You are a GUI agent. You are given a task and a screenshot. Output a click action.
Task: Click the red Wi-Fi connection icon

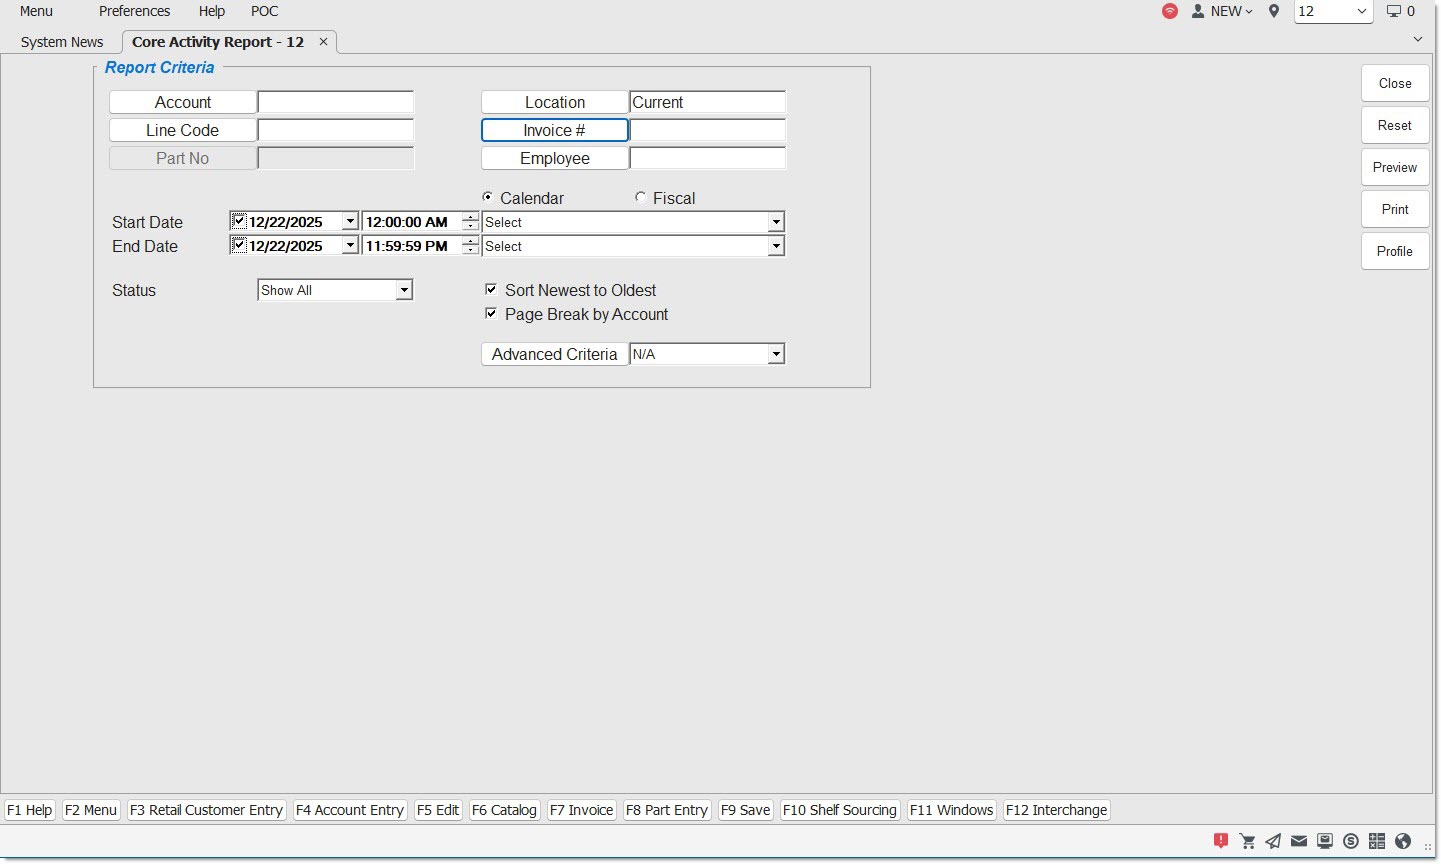[1170, 11]
